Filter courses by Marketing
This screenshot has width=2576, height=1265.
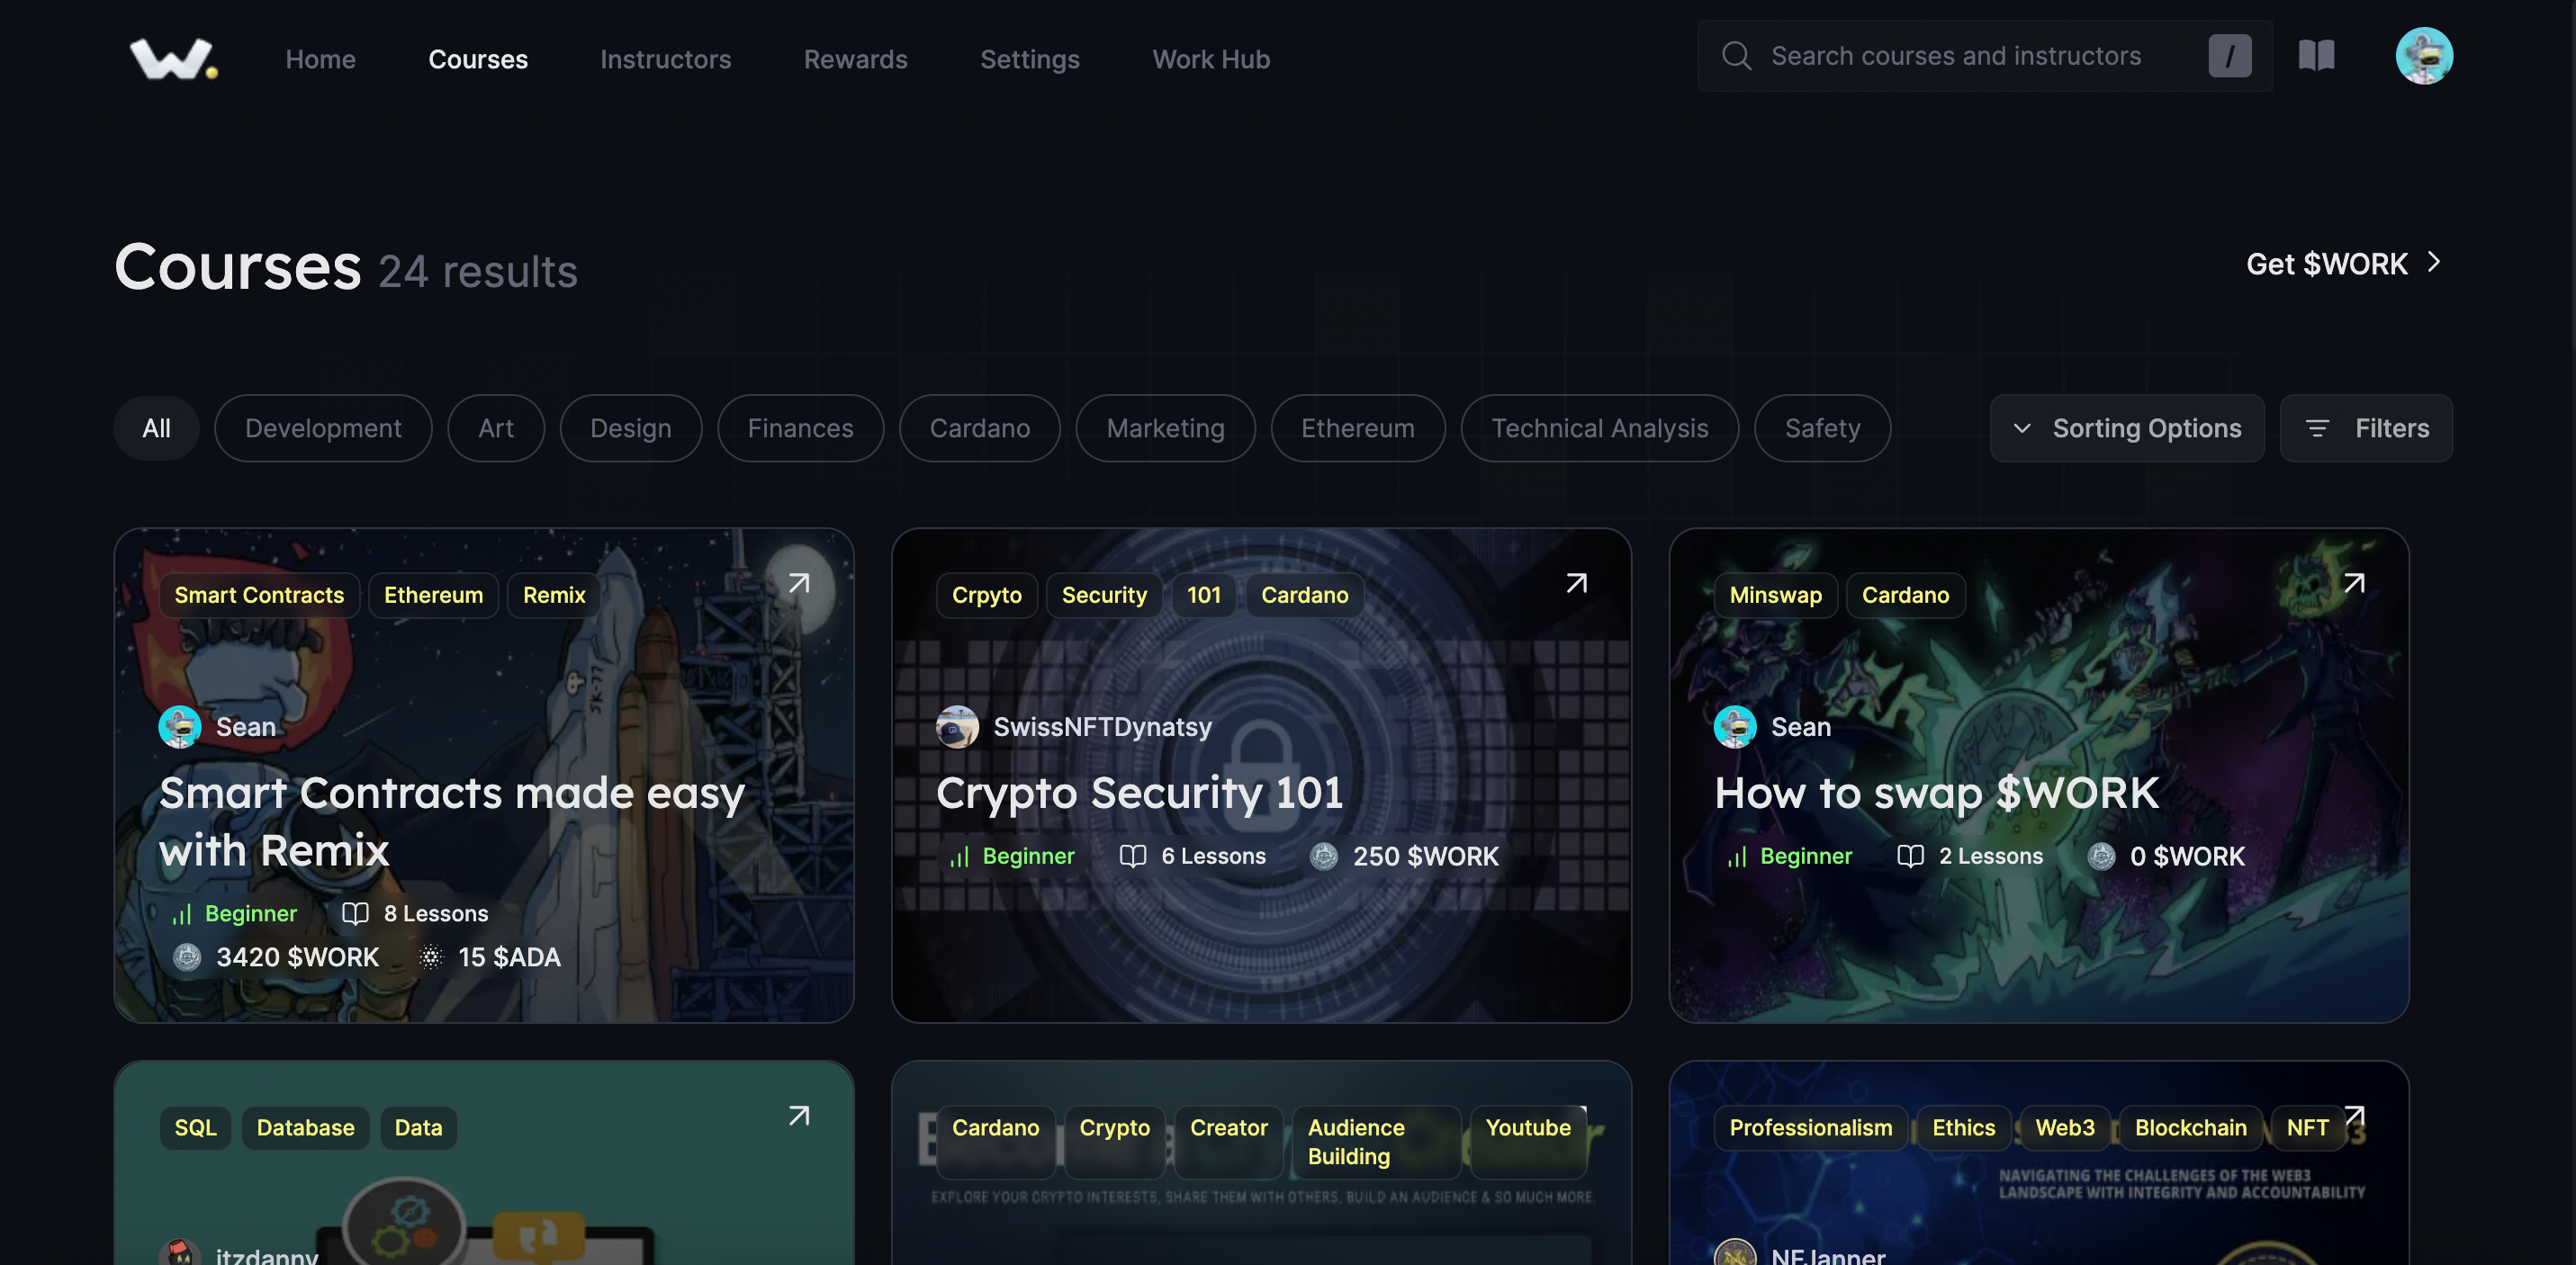click(1166, 428)
